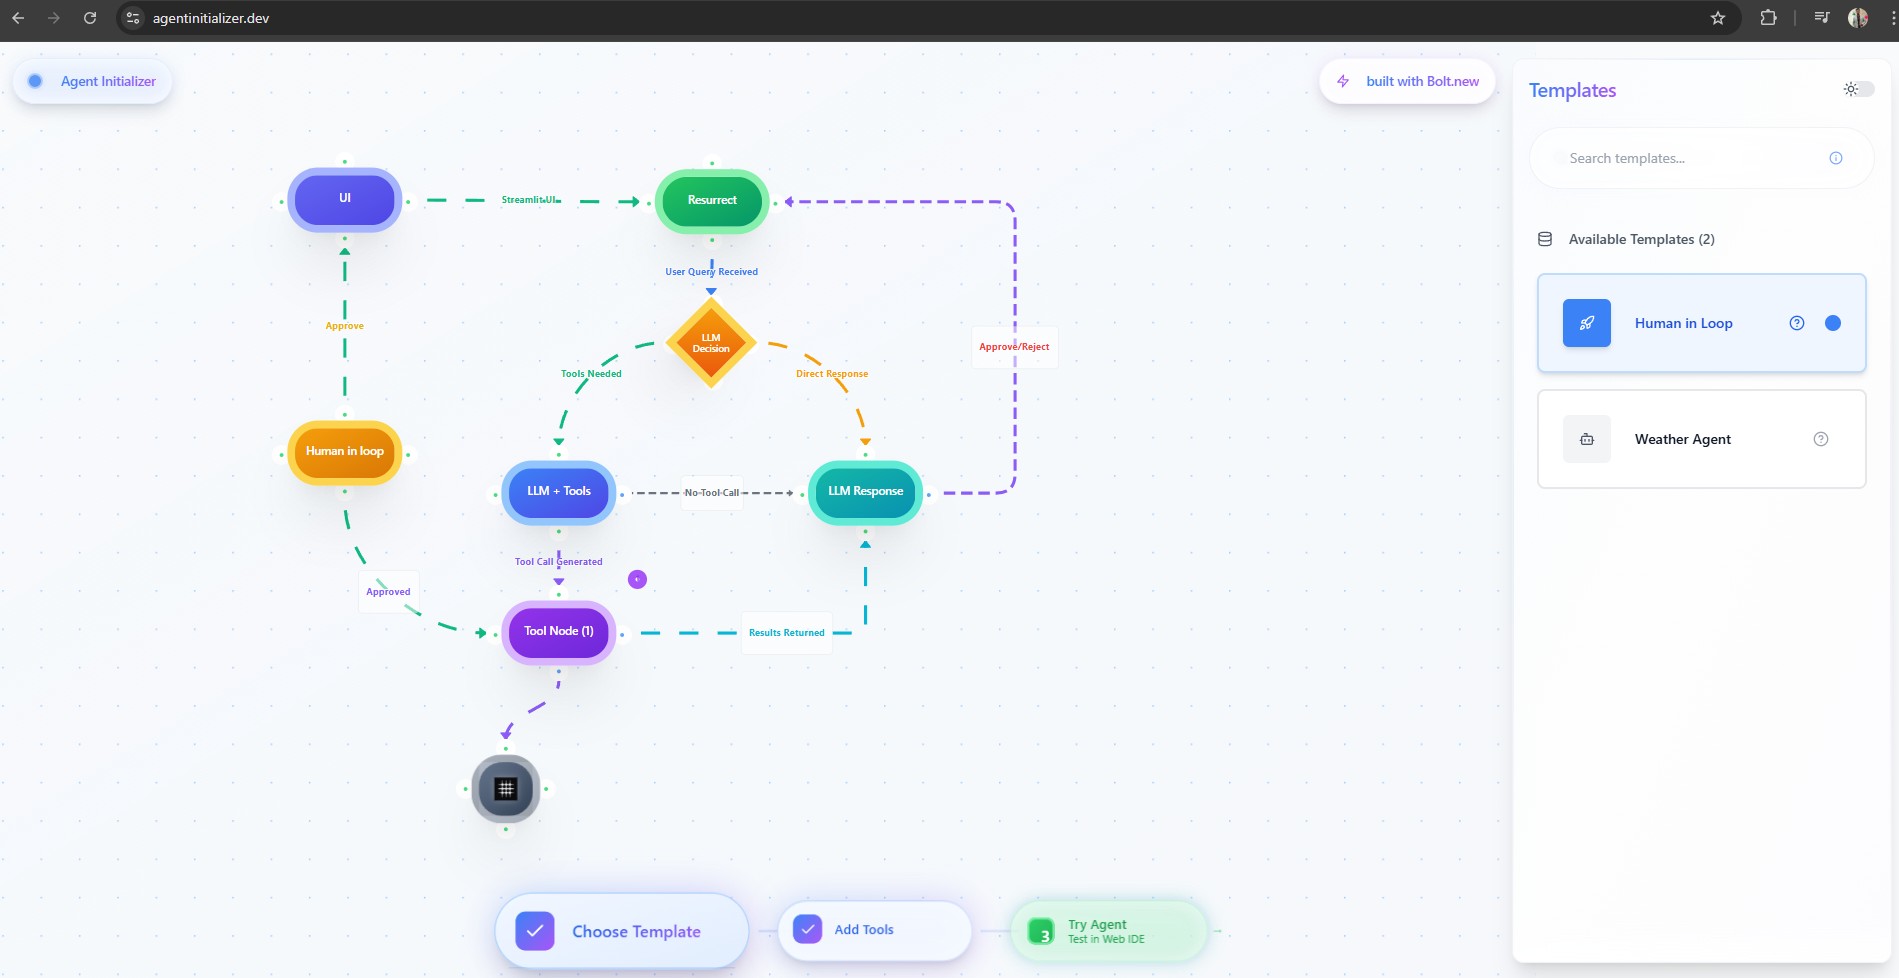Click the lightning icon in the Bolt.new badge

pos(1342,81)
